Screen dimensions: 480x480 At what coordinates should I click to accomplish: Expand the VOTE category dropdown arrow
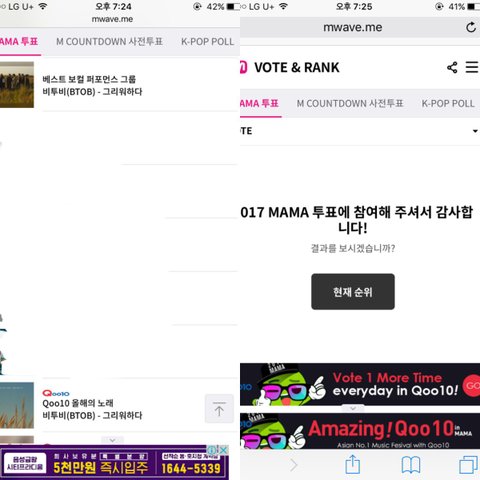click(475, 131)
